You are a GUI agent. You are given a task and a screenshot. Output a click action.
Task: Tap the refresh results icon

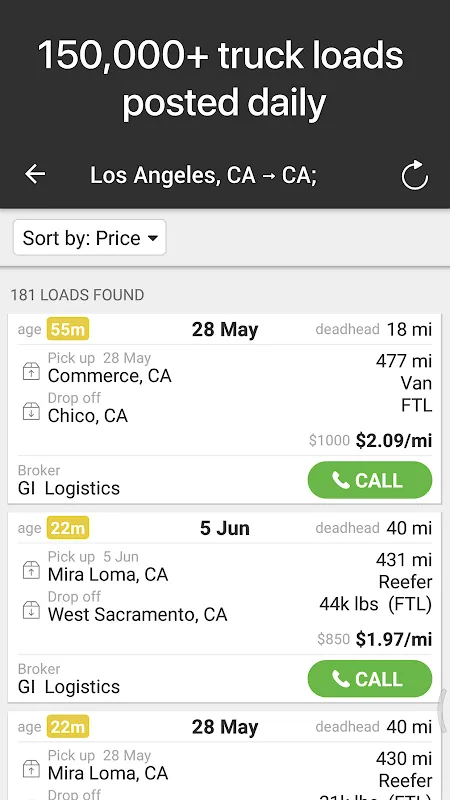pos(414,176)
